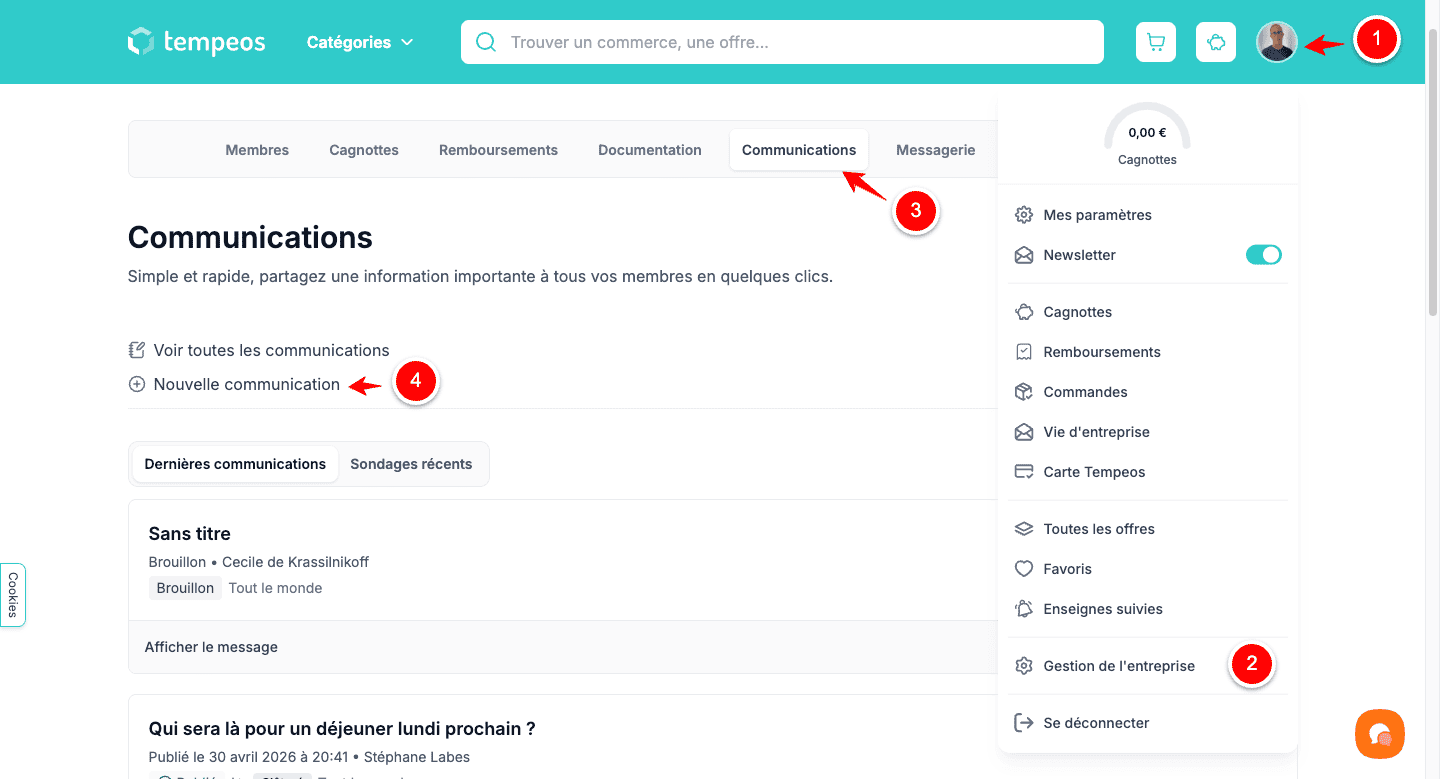
Task: Click the magnifier icon in search bar
Action: 486,42
